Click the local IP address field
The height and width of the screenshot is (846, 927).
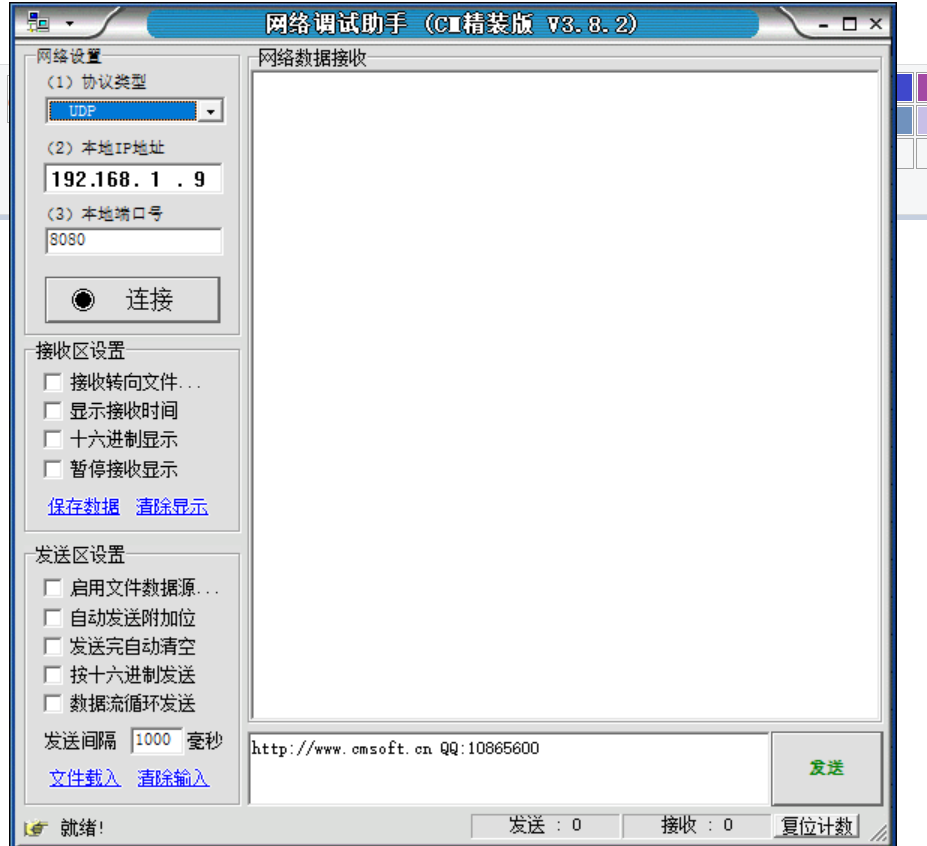pyautogui.click(x=134, y=179)
